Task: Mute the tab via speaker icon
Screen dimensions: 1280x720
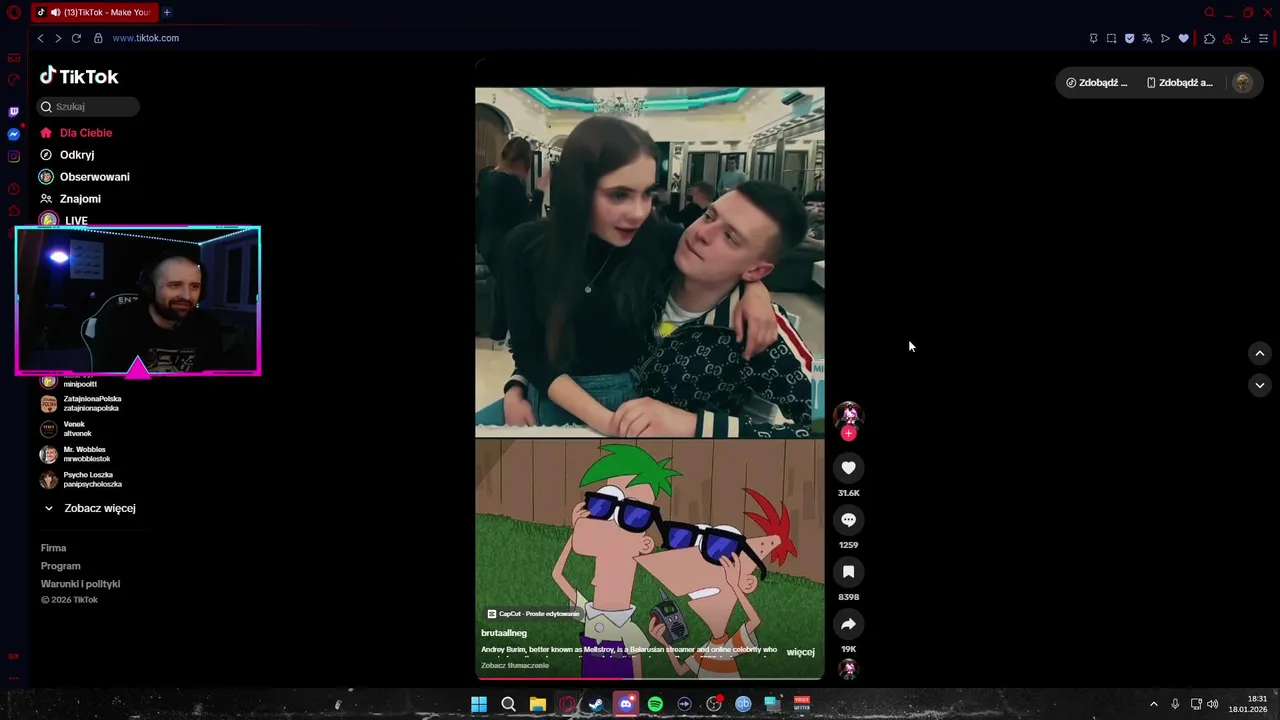Action: tap(56, 12)
